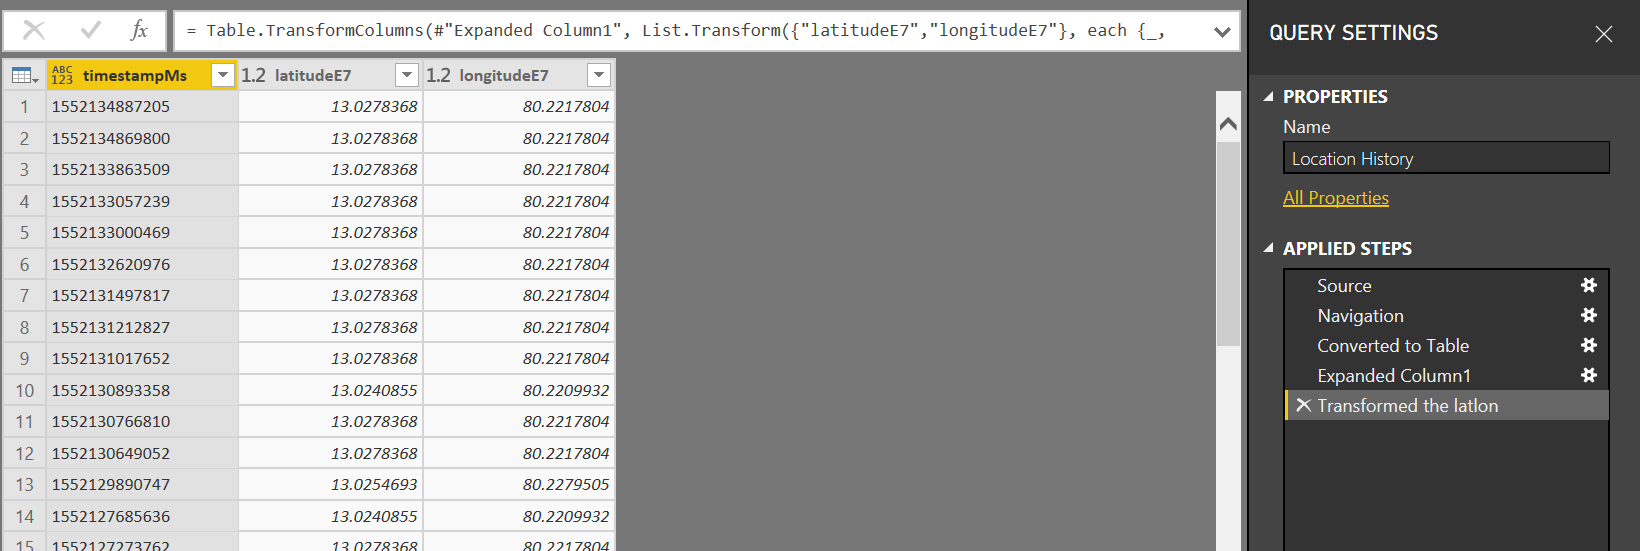Click the scroll up arrow of table
The height and width of the screenshot is (551, 1640).
click(x=1228, y=124)
